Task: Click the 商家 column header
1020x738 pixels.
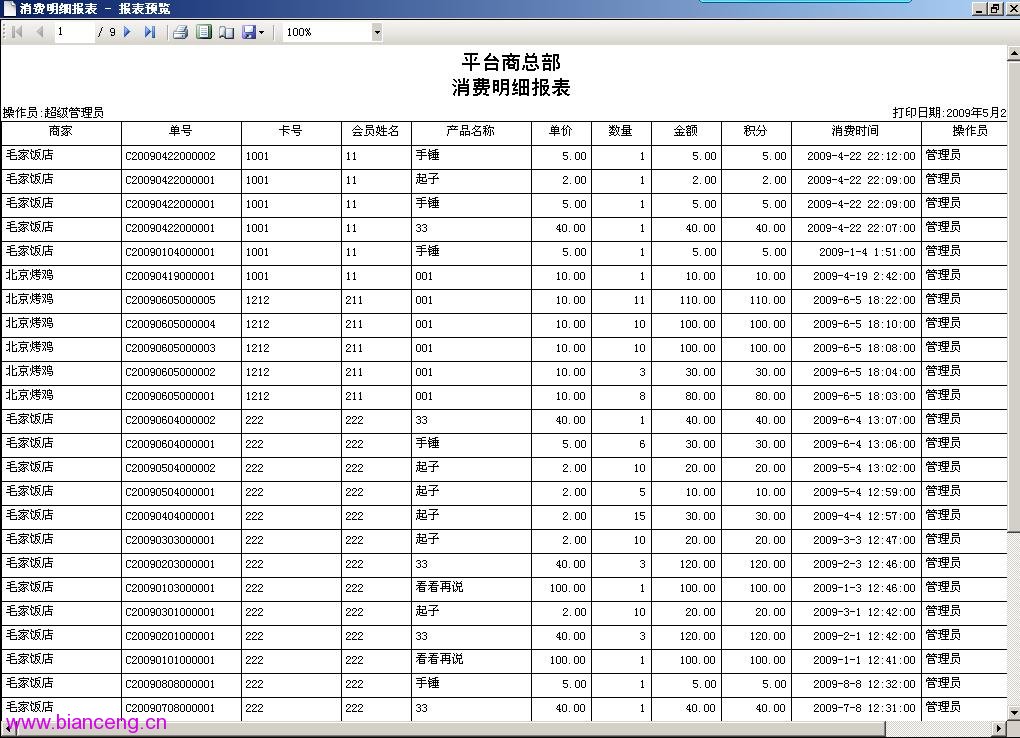Action: point(60,131)
